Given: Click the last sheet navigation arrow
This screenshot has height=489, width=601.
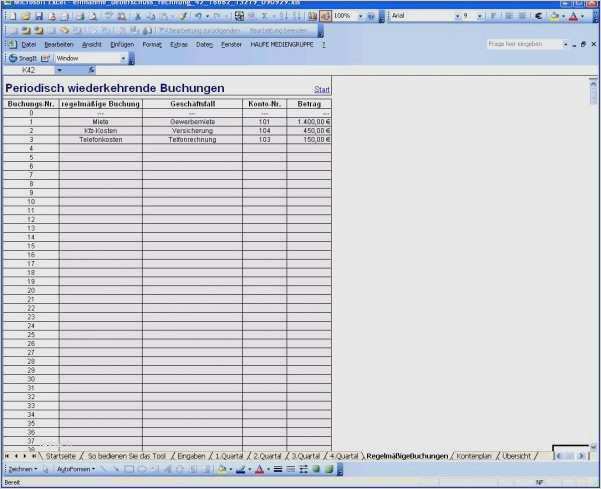Looking at the screenshot, I should coord(34,456).
